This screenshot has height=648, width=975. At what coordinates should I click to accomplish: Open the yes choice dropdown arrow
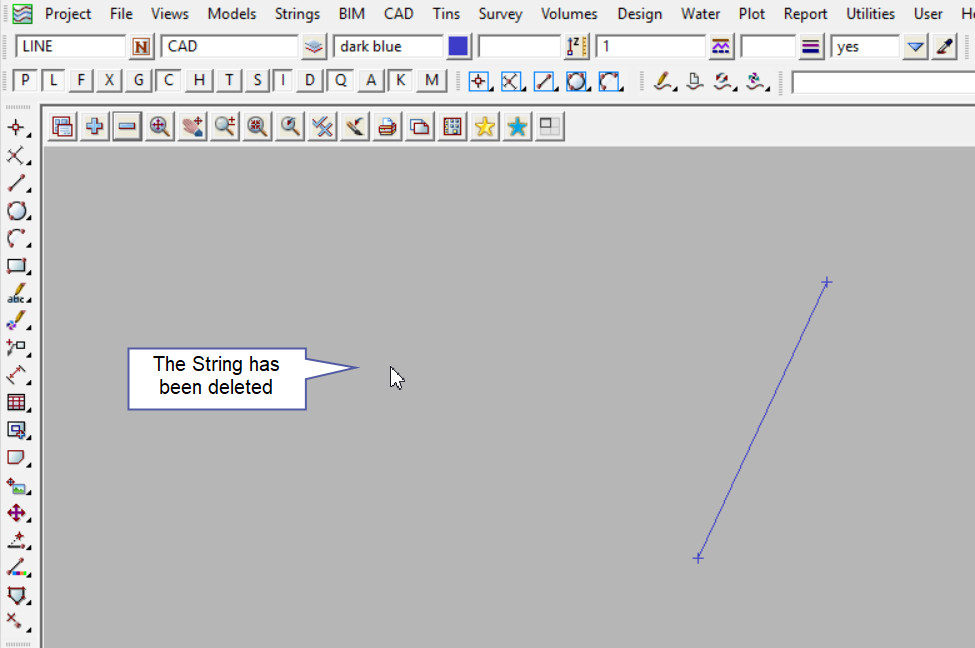pos(915,47)
